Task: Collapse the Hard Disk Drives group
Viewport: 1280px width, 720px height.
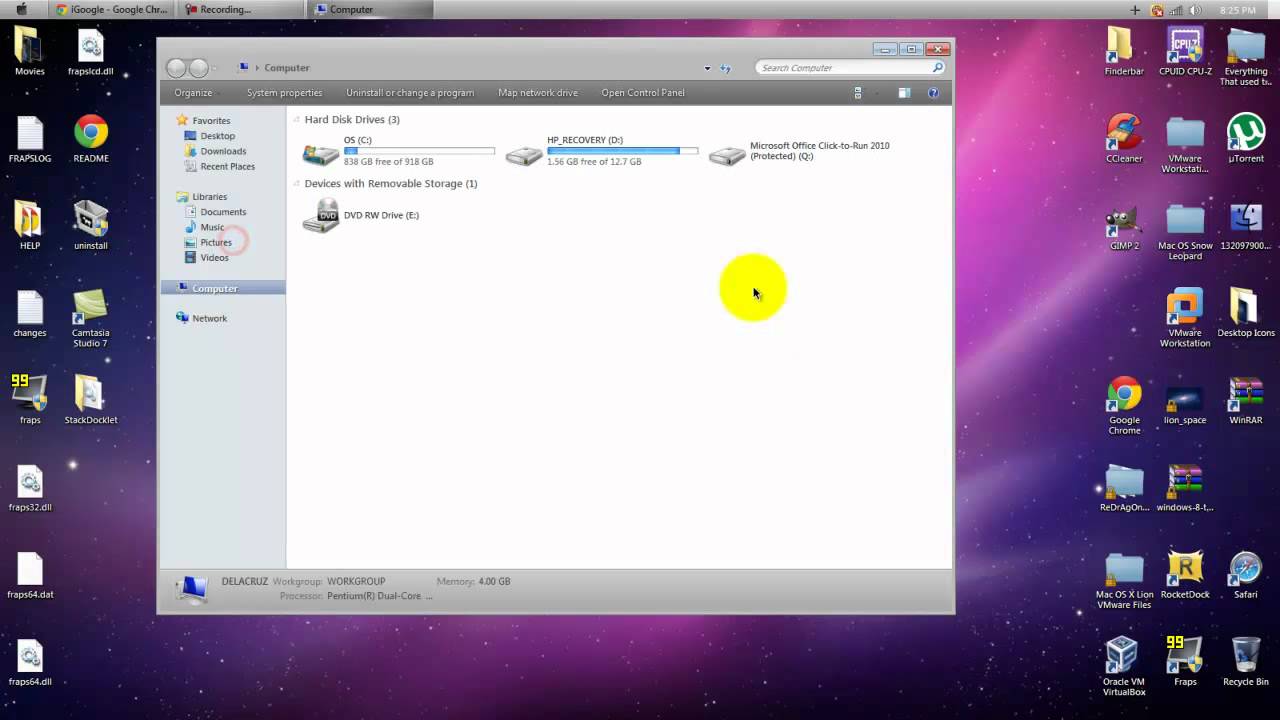Action: point(296,119)
